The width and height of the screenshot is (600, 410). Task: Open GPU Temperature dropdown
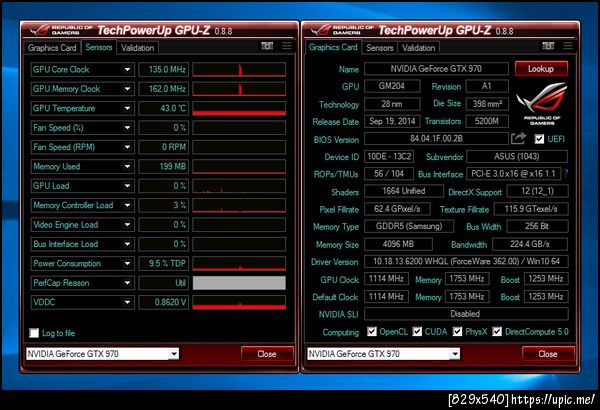click(x=127, y=108)
